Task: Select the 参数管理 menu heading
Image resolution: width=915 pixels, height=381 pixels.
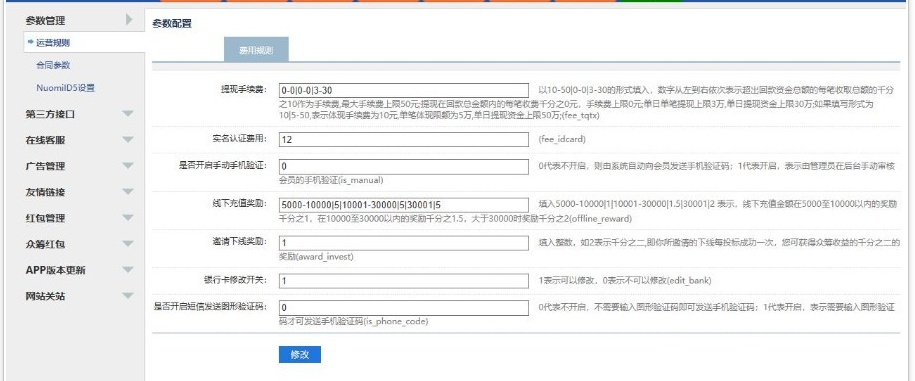Action: pos(46,20)
